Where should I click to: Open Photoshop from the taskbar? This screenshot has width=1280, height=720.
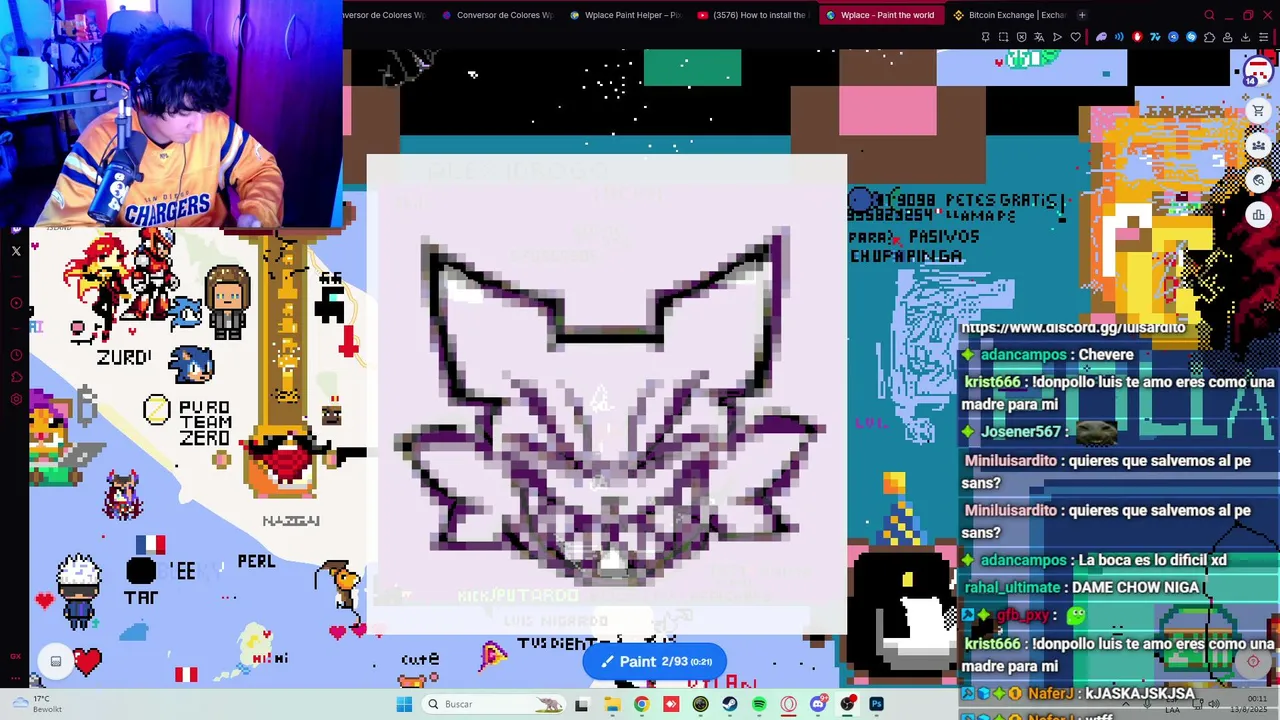877,704
